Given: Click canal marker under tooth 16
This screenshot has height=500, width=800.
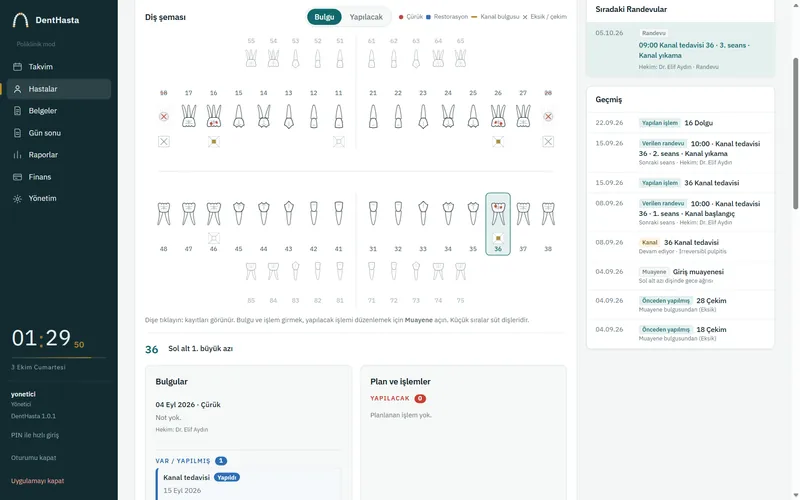Looking at the screenshot, I should (x=214, y=141).
